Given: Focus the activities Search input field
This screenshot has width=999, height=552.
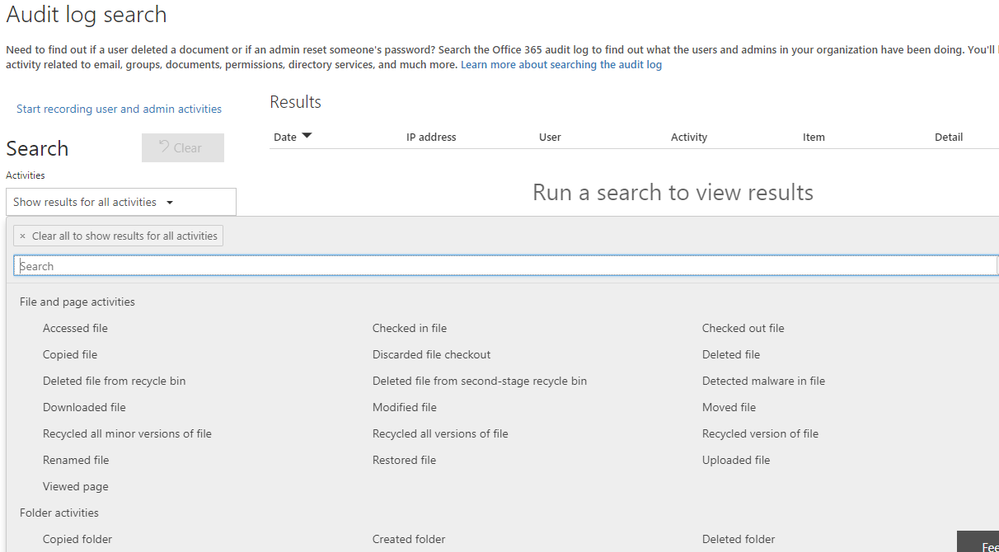Looking at the screenshot, I should click(x=505, y=266).
